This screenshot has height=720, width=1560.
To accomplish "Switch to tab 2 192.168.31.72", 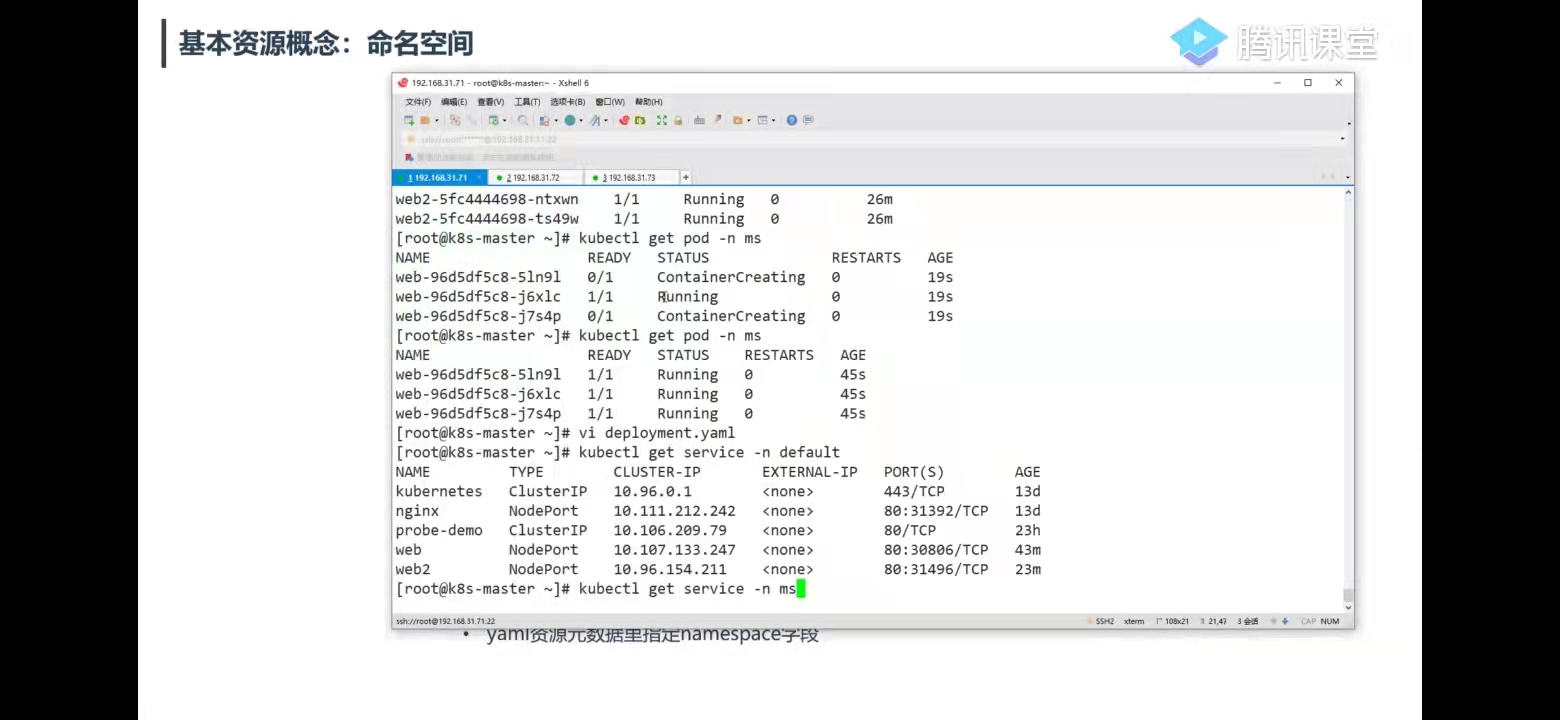I will [x=535, y=178].
